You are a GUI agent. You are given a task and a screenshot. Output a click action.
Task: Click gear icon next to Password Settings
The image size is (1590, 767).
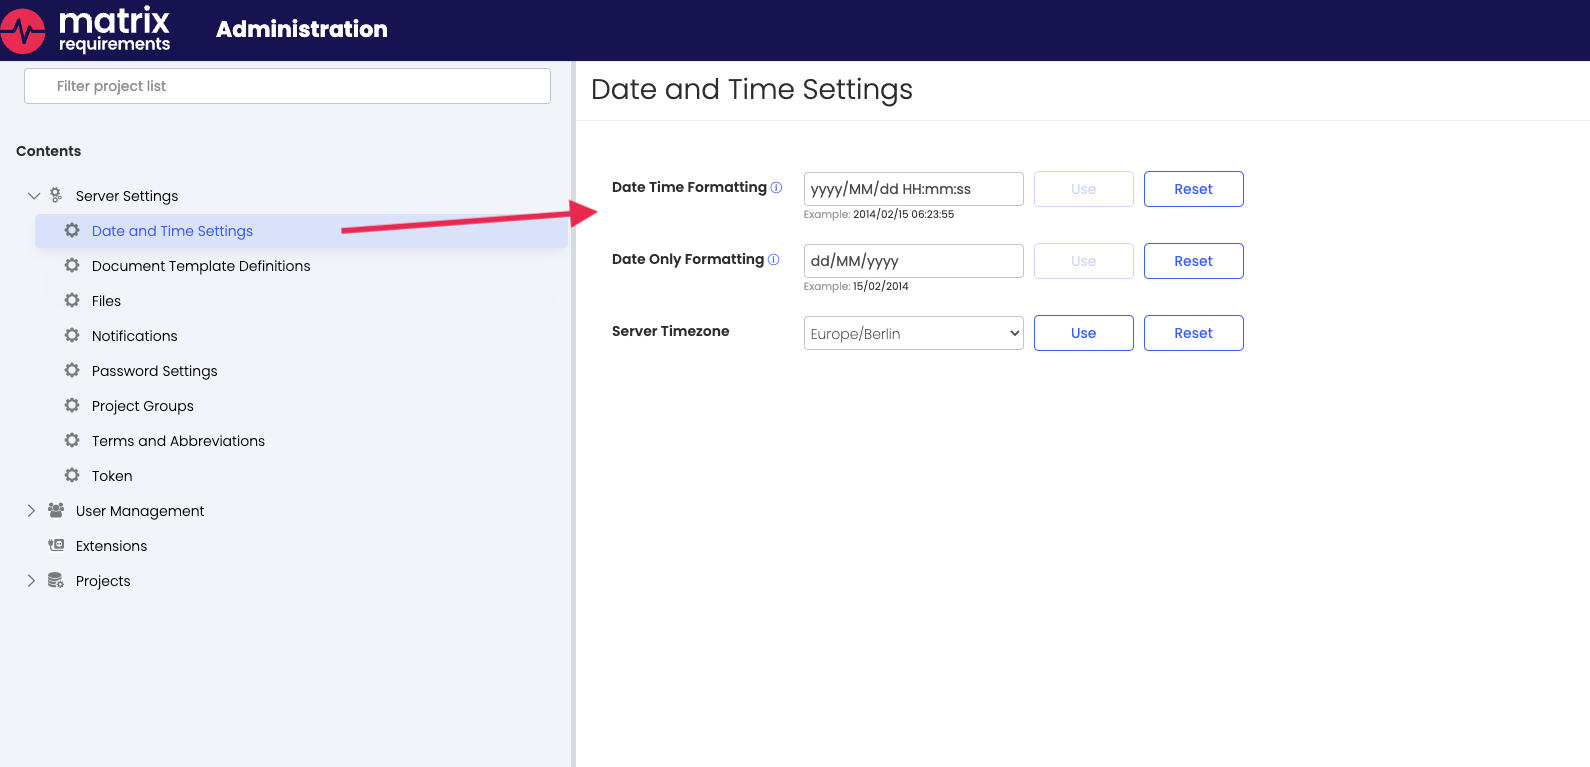pyautogui.click(x=72, y=370)
